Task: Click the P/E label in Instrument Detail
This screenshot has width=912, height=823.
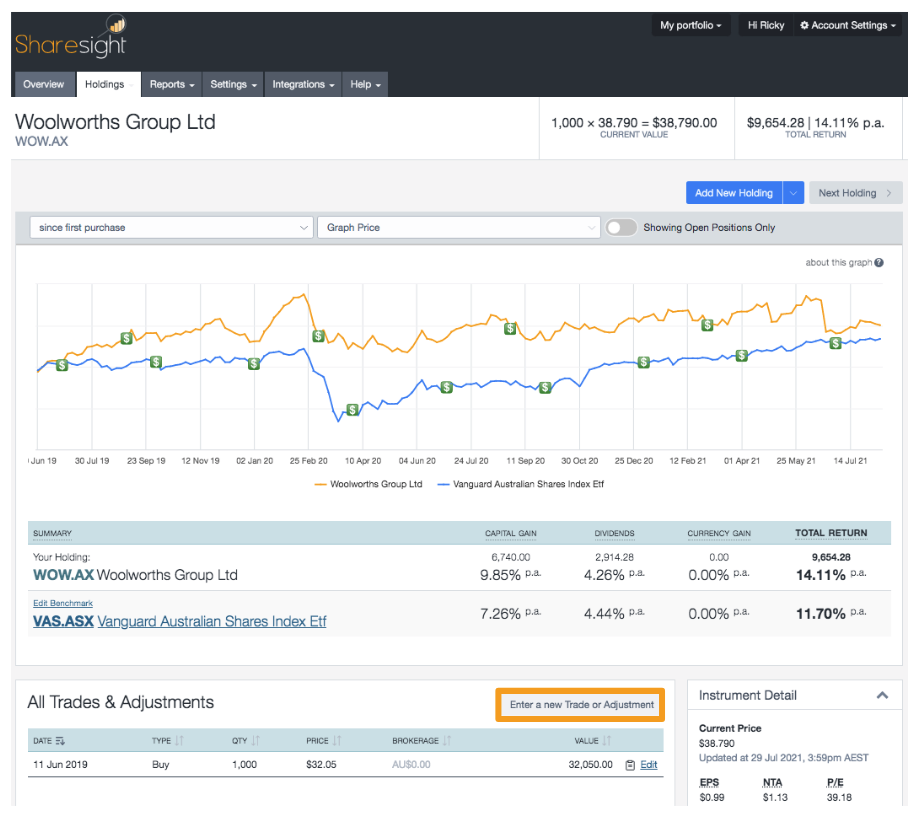Action: point(835,782)
